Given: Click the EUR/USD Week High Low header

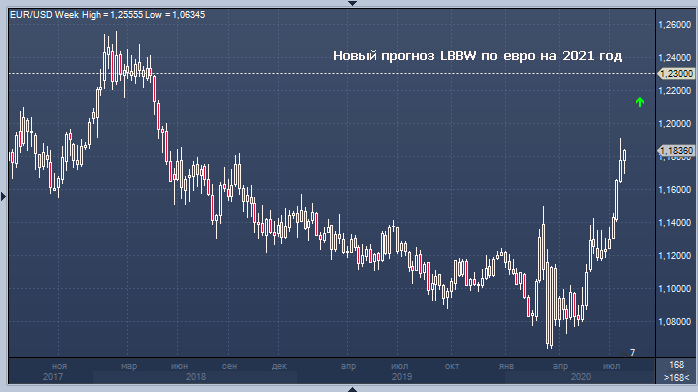Looking at the screenshot, I should pyautogui.click(x=108, y=15).
